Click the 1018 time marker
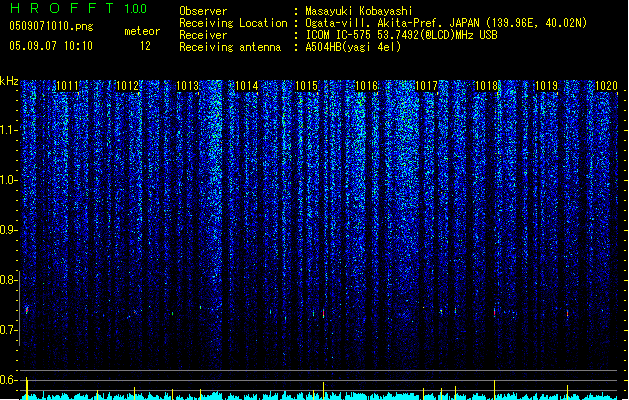Screen dimensions: 629x400 click(486, 86)
